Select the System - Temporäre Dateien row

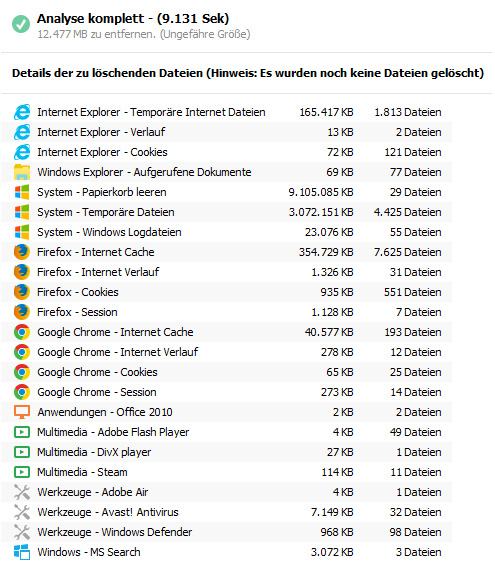[228, 212]
